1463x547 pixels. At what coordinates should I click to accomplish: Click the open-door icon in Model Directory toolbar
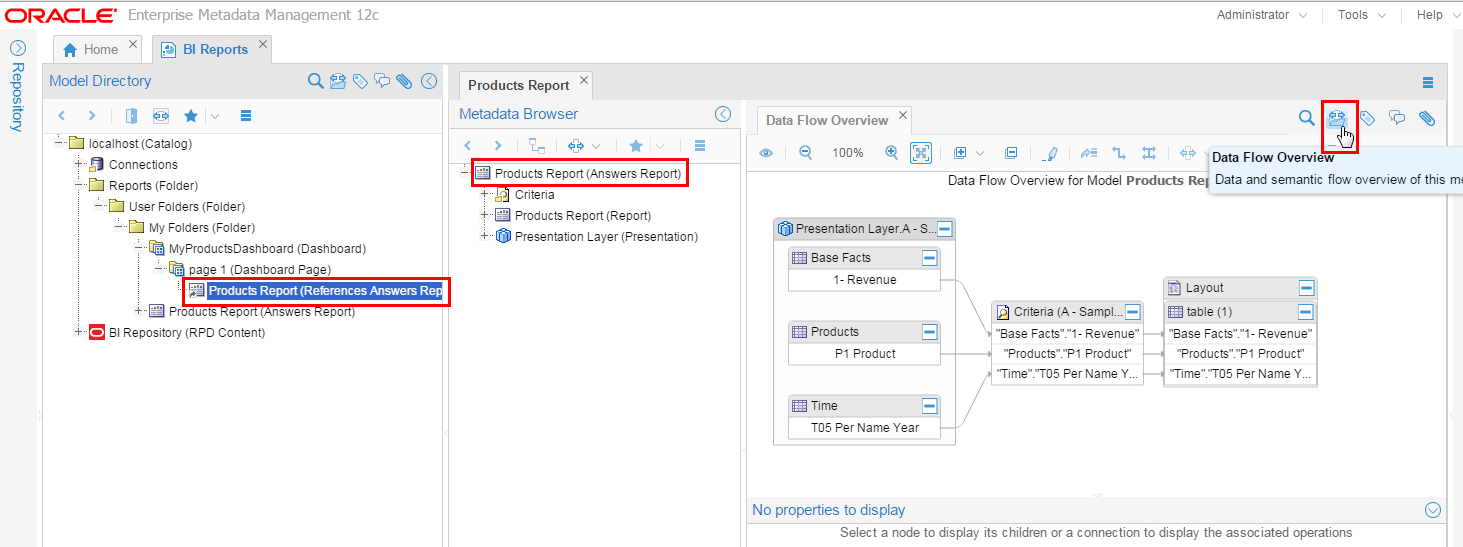tap(131, 116)
